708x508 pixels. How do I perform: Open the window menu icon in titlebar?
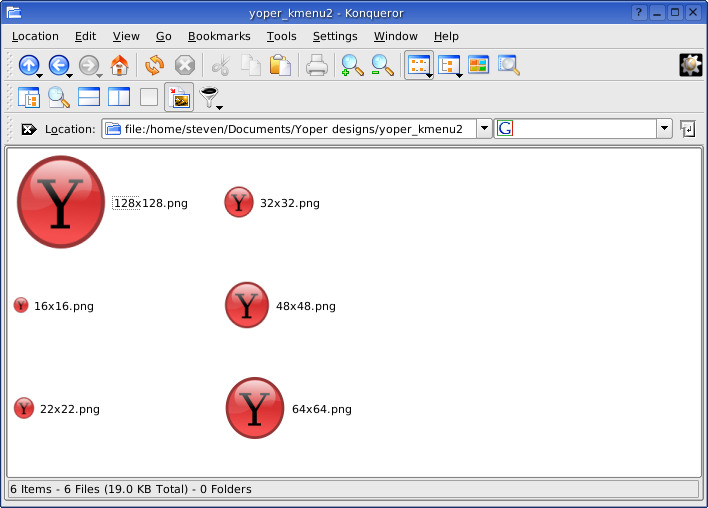point(14,13)
